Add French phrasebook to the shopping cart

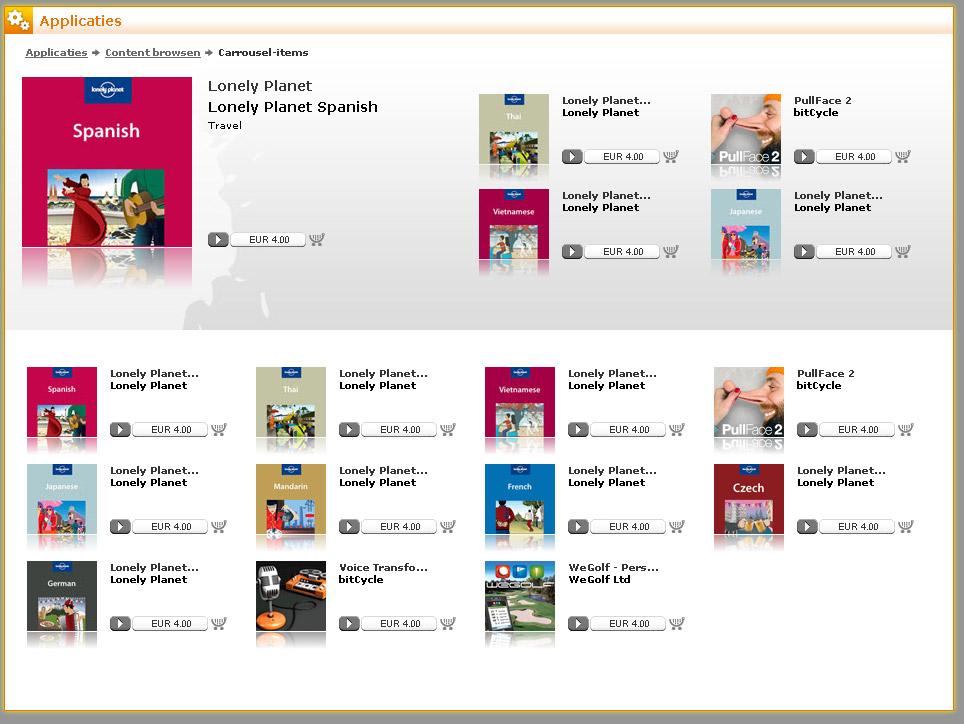(x=676, y=526)
